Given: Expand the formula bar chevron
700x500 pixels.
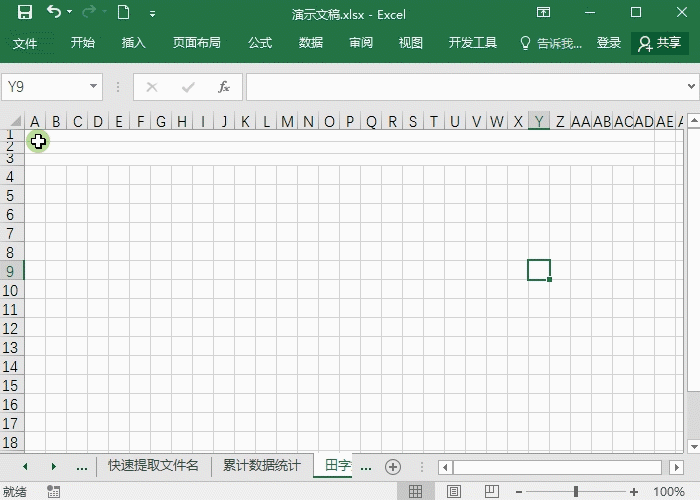Looking at the screenshot, I should tap(691, 86).
